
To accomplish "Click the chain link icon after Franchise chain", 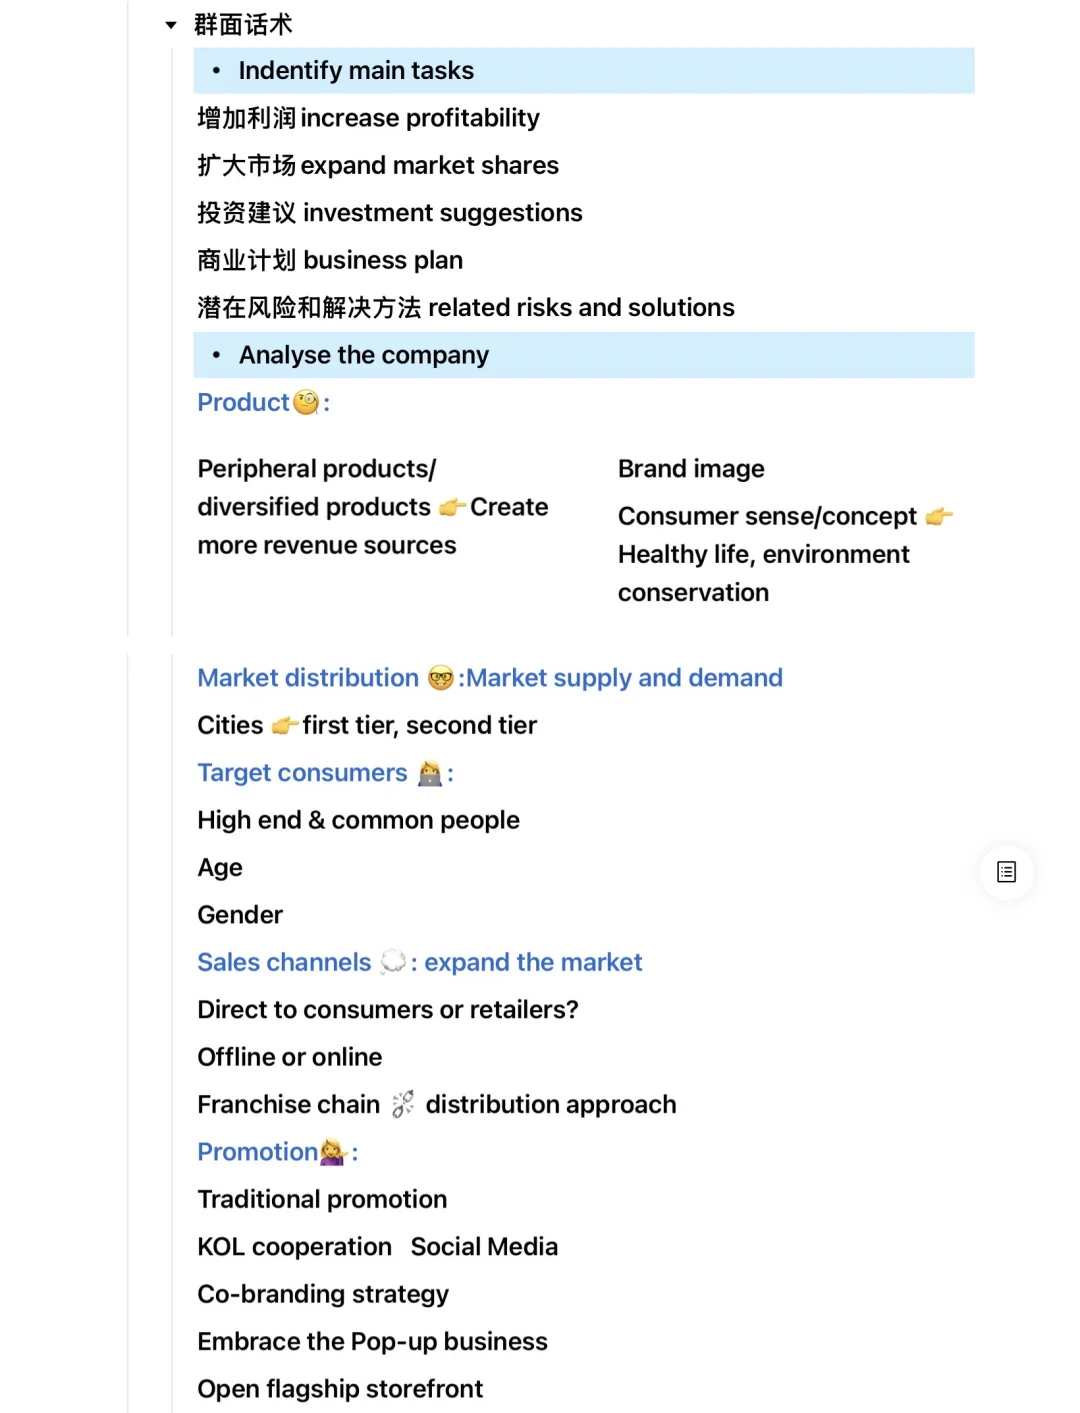I will (x=403, y=1104).
